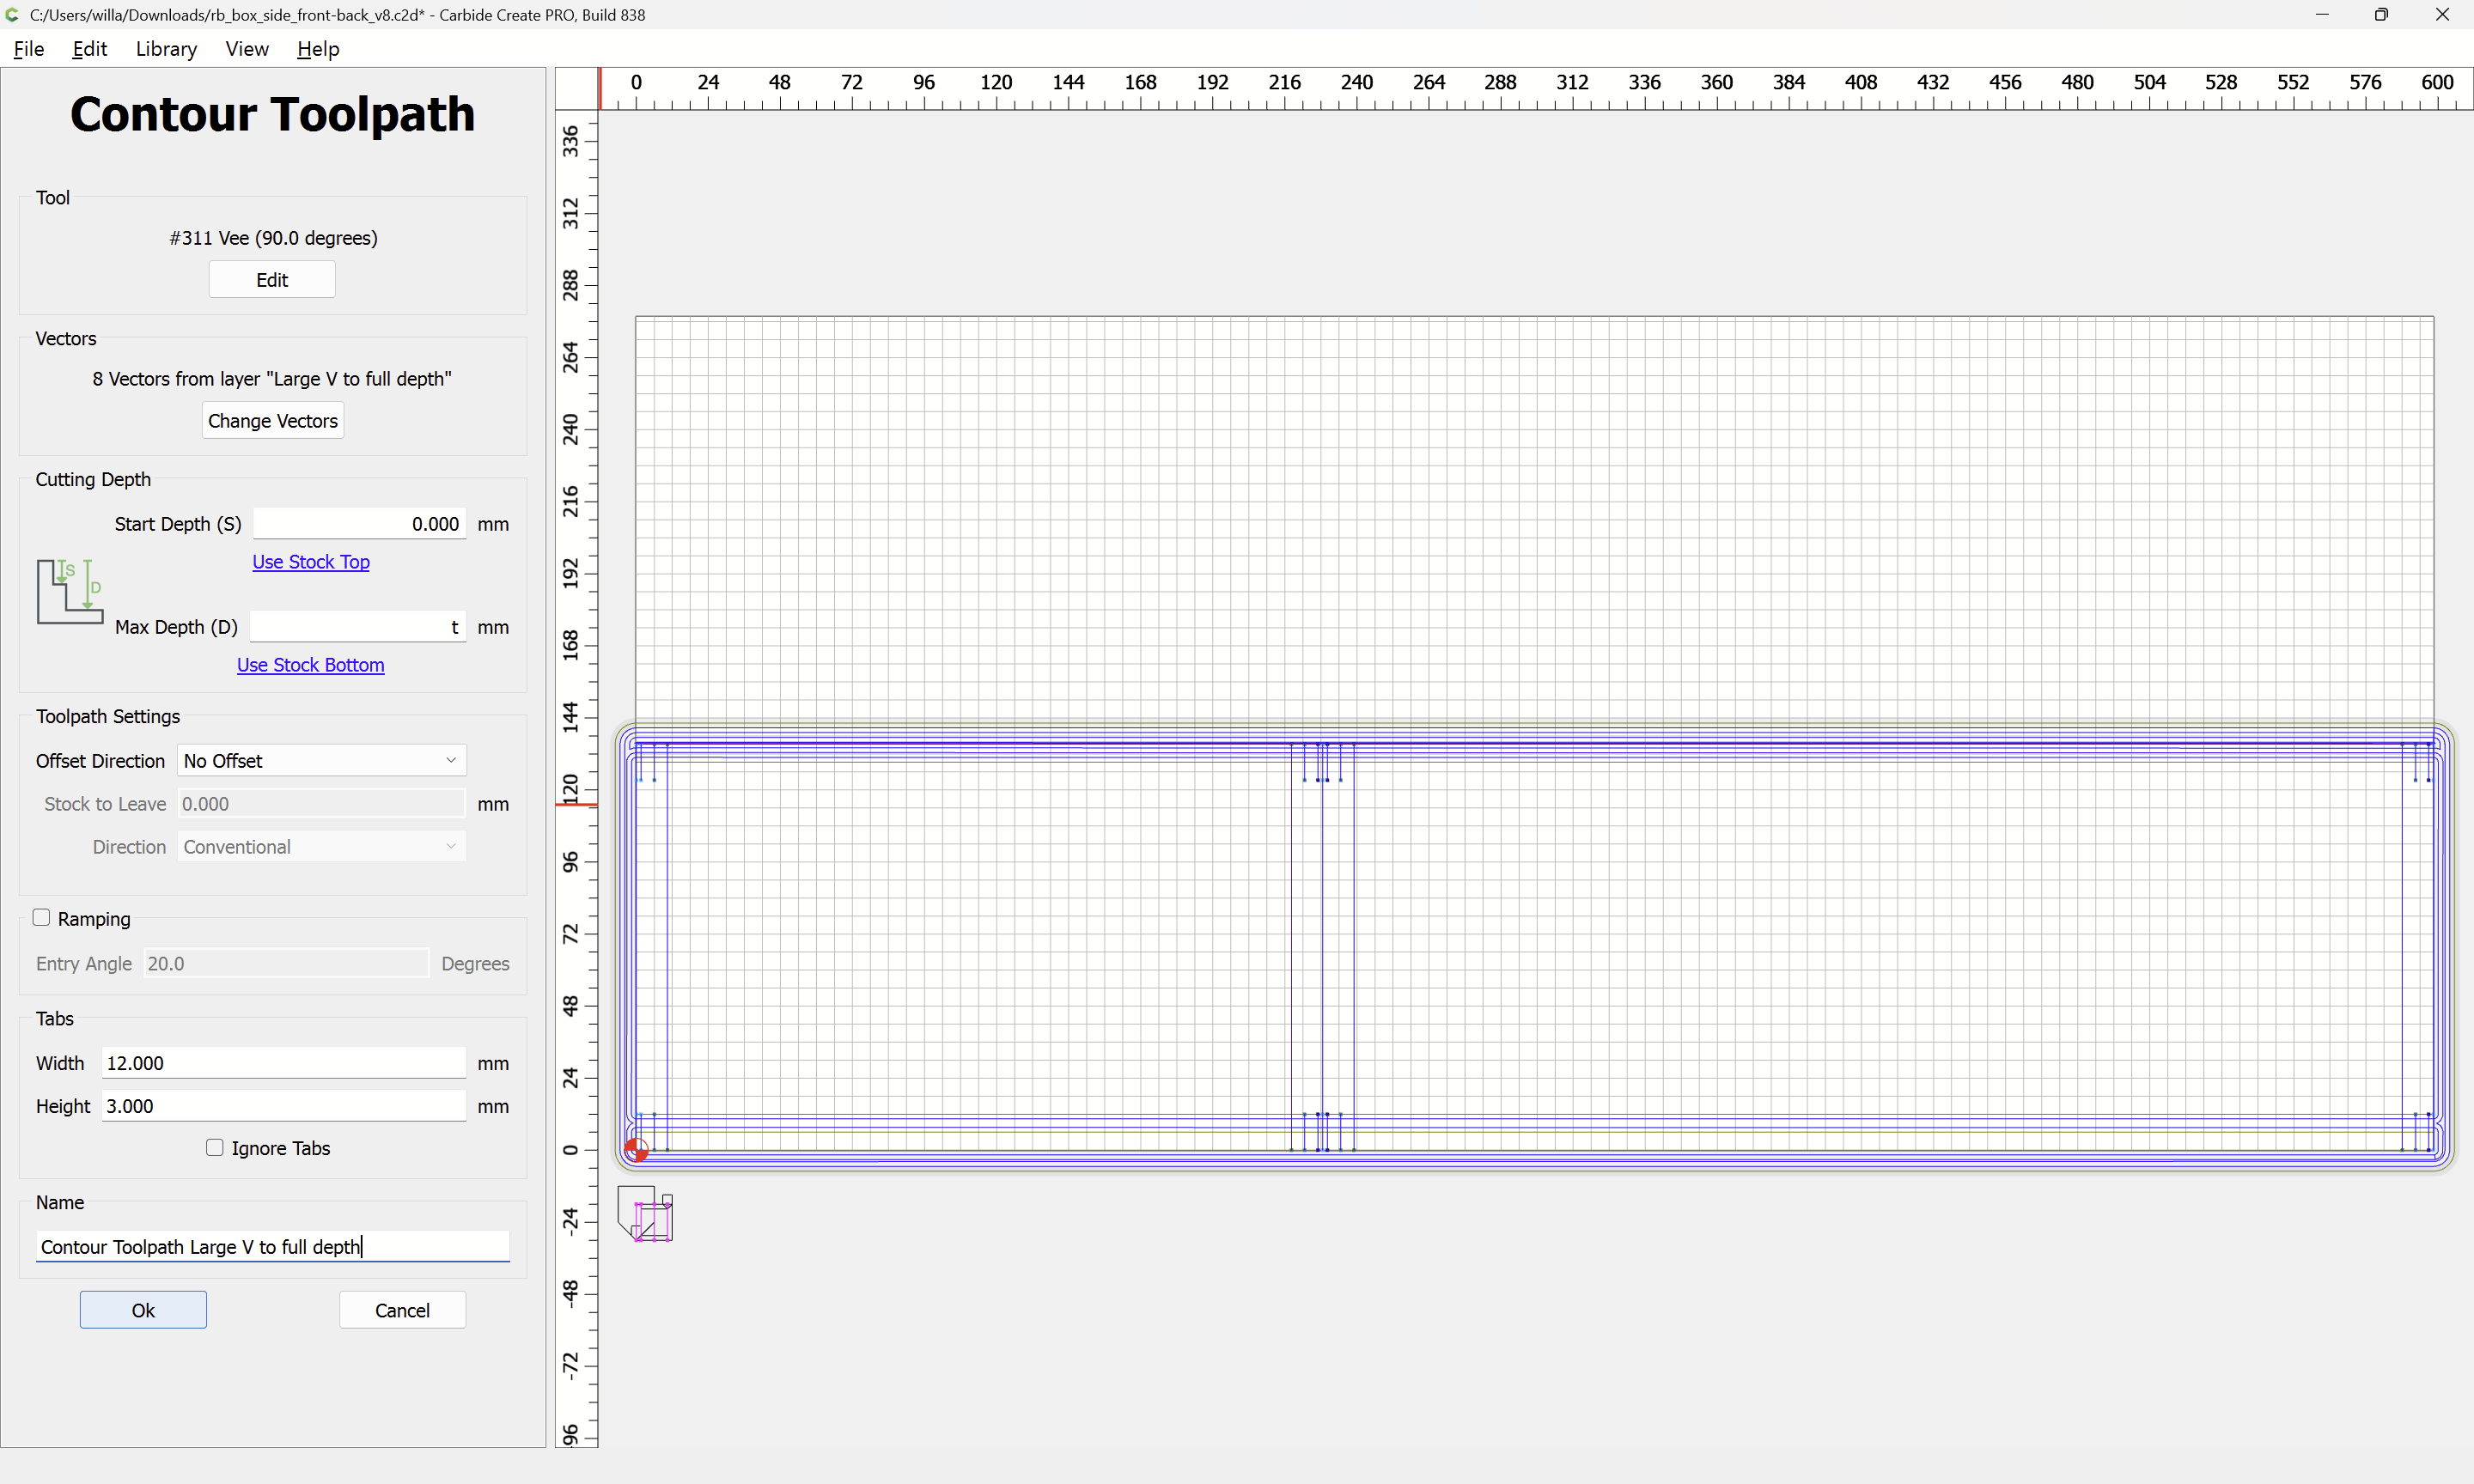
Task: Check the Ignore Tabs checkbox
Action: (215, 1147)
